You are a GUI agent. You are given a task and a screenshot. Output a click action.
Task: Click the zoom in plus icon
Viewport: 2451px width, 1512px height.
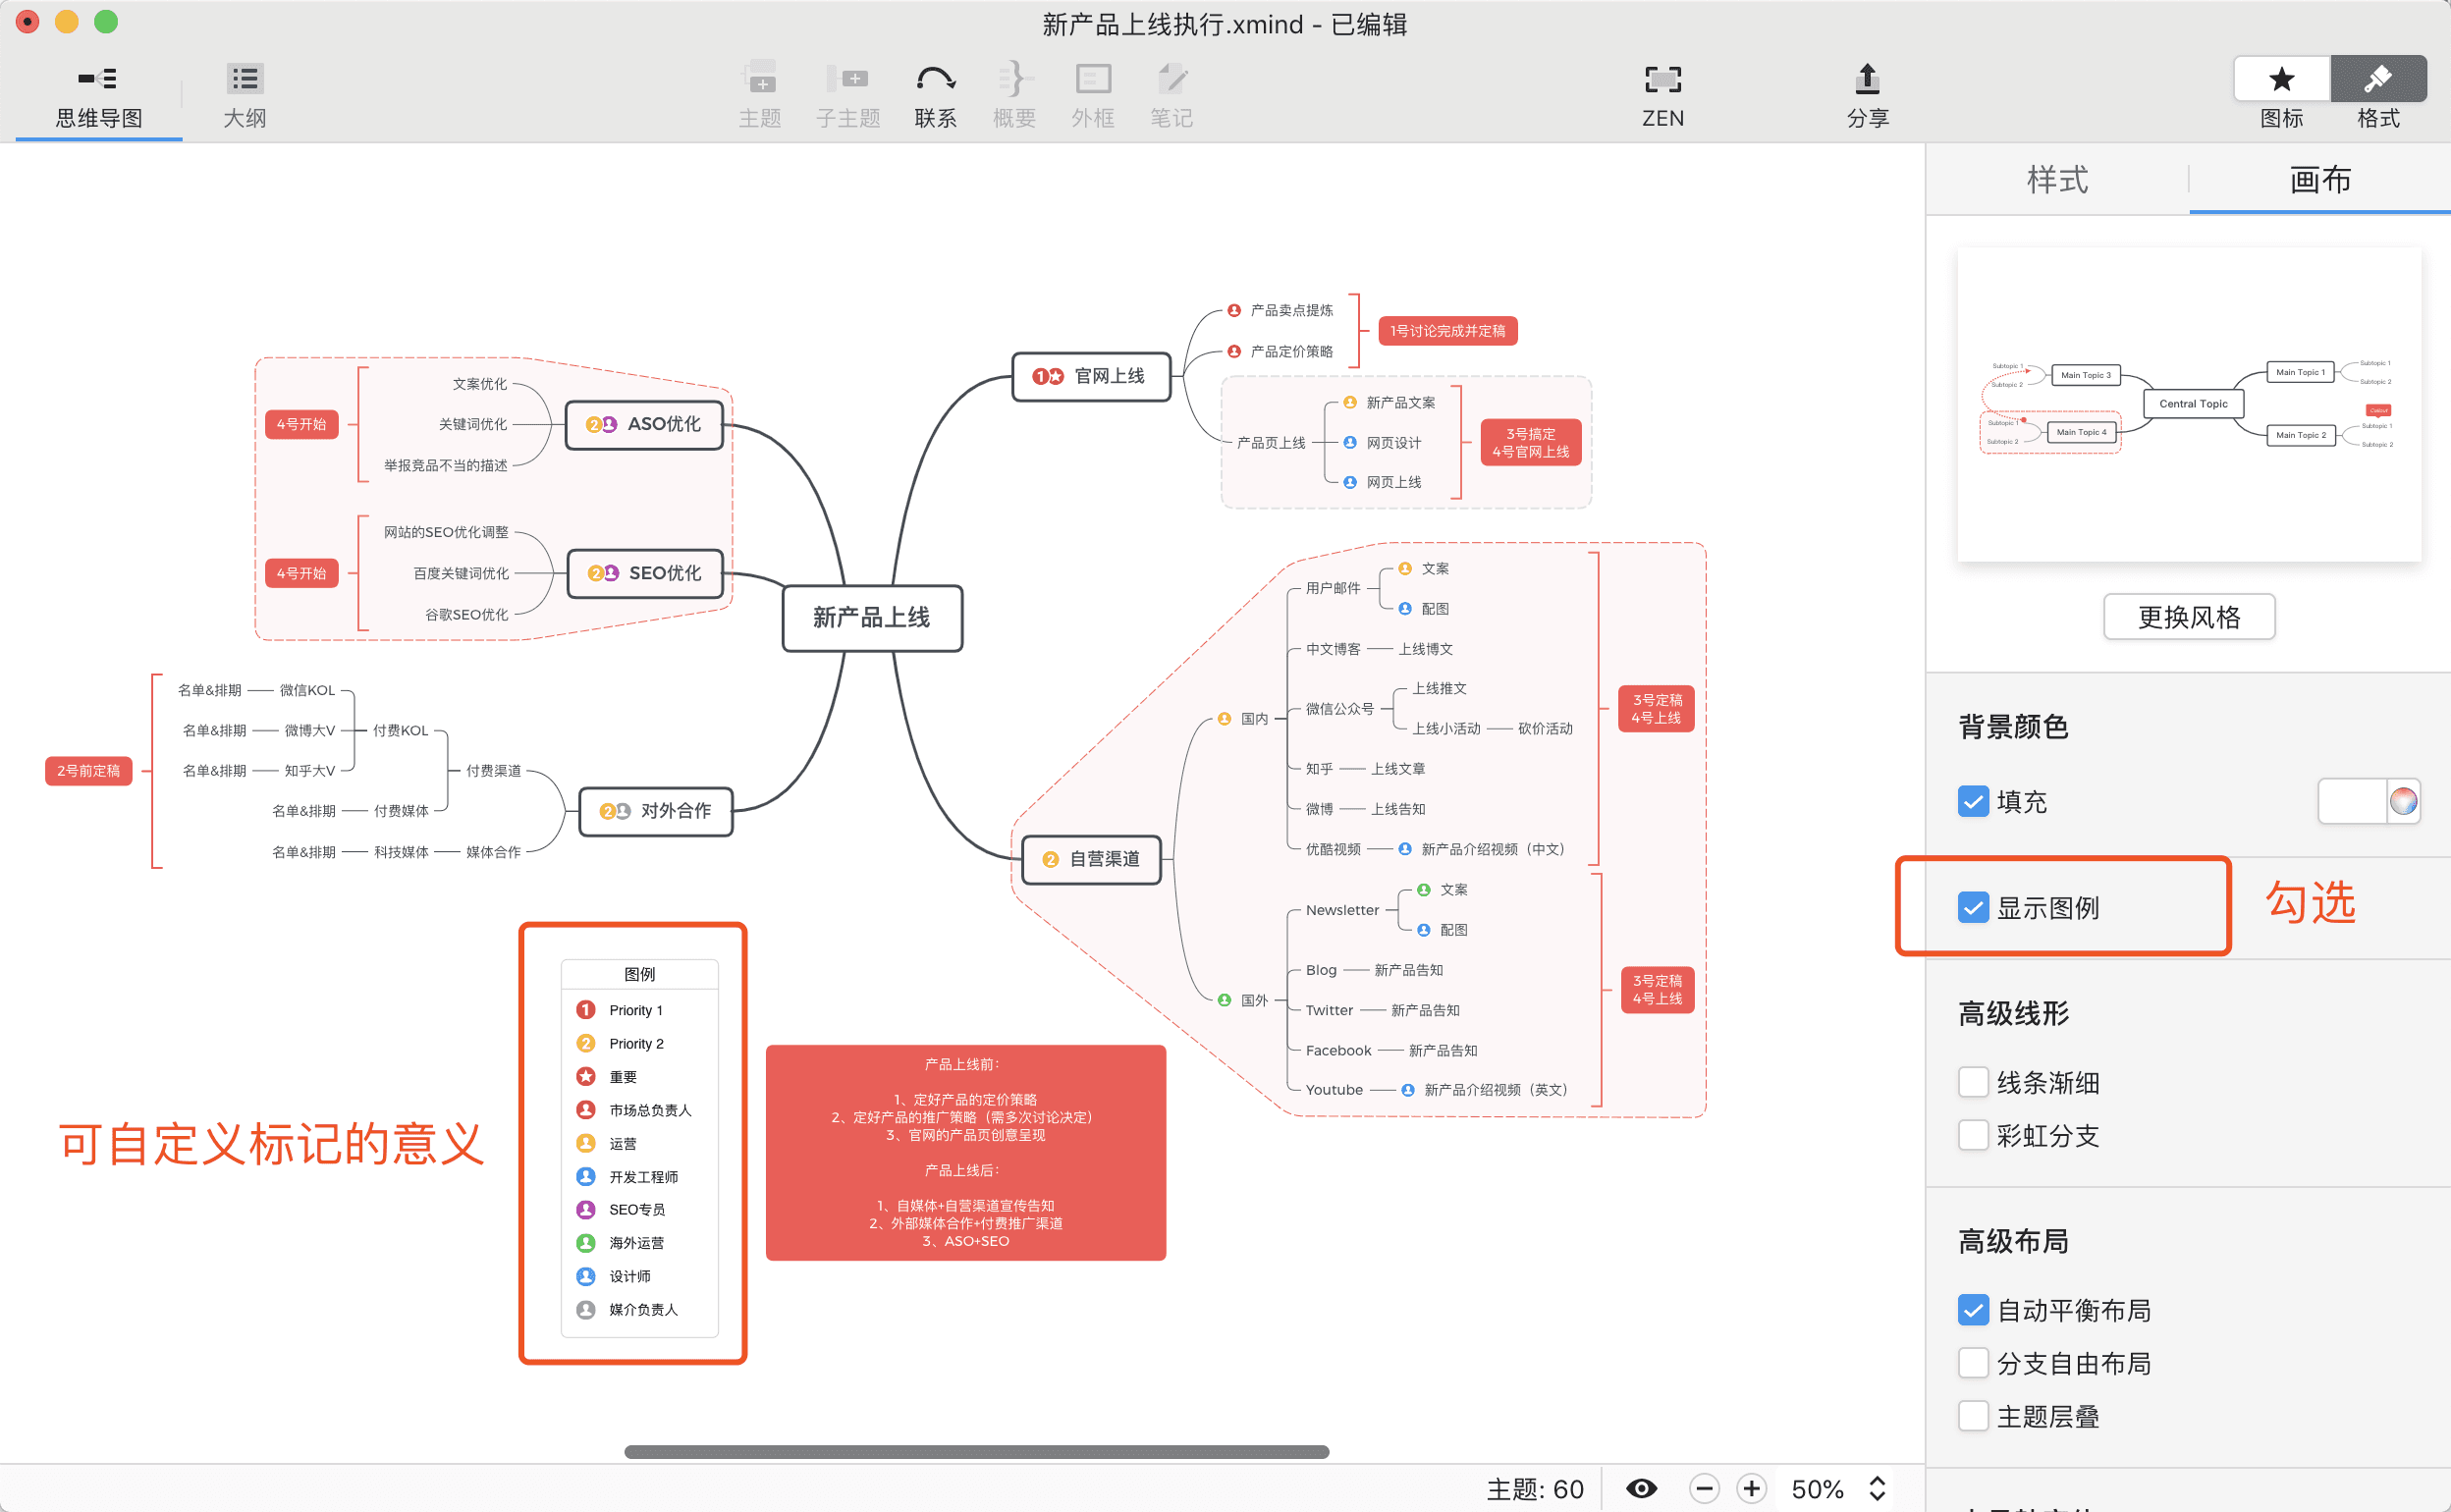pos(1751,1488)
